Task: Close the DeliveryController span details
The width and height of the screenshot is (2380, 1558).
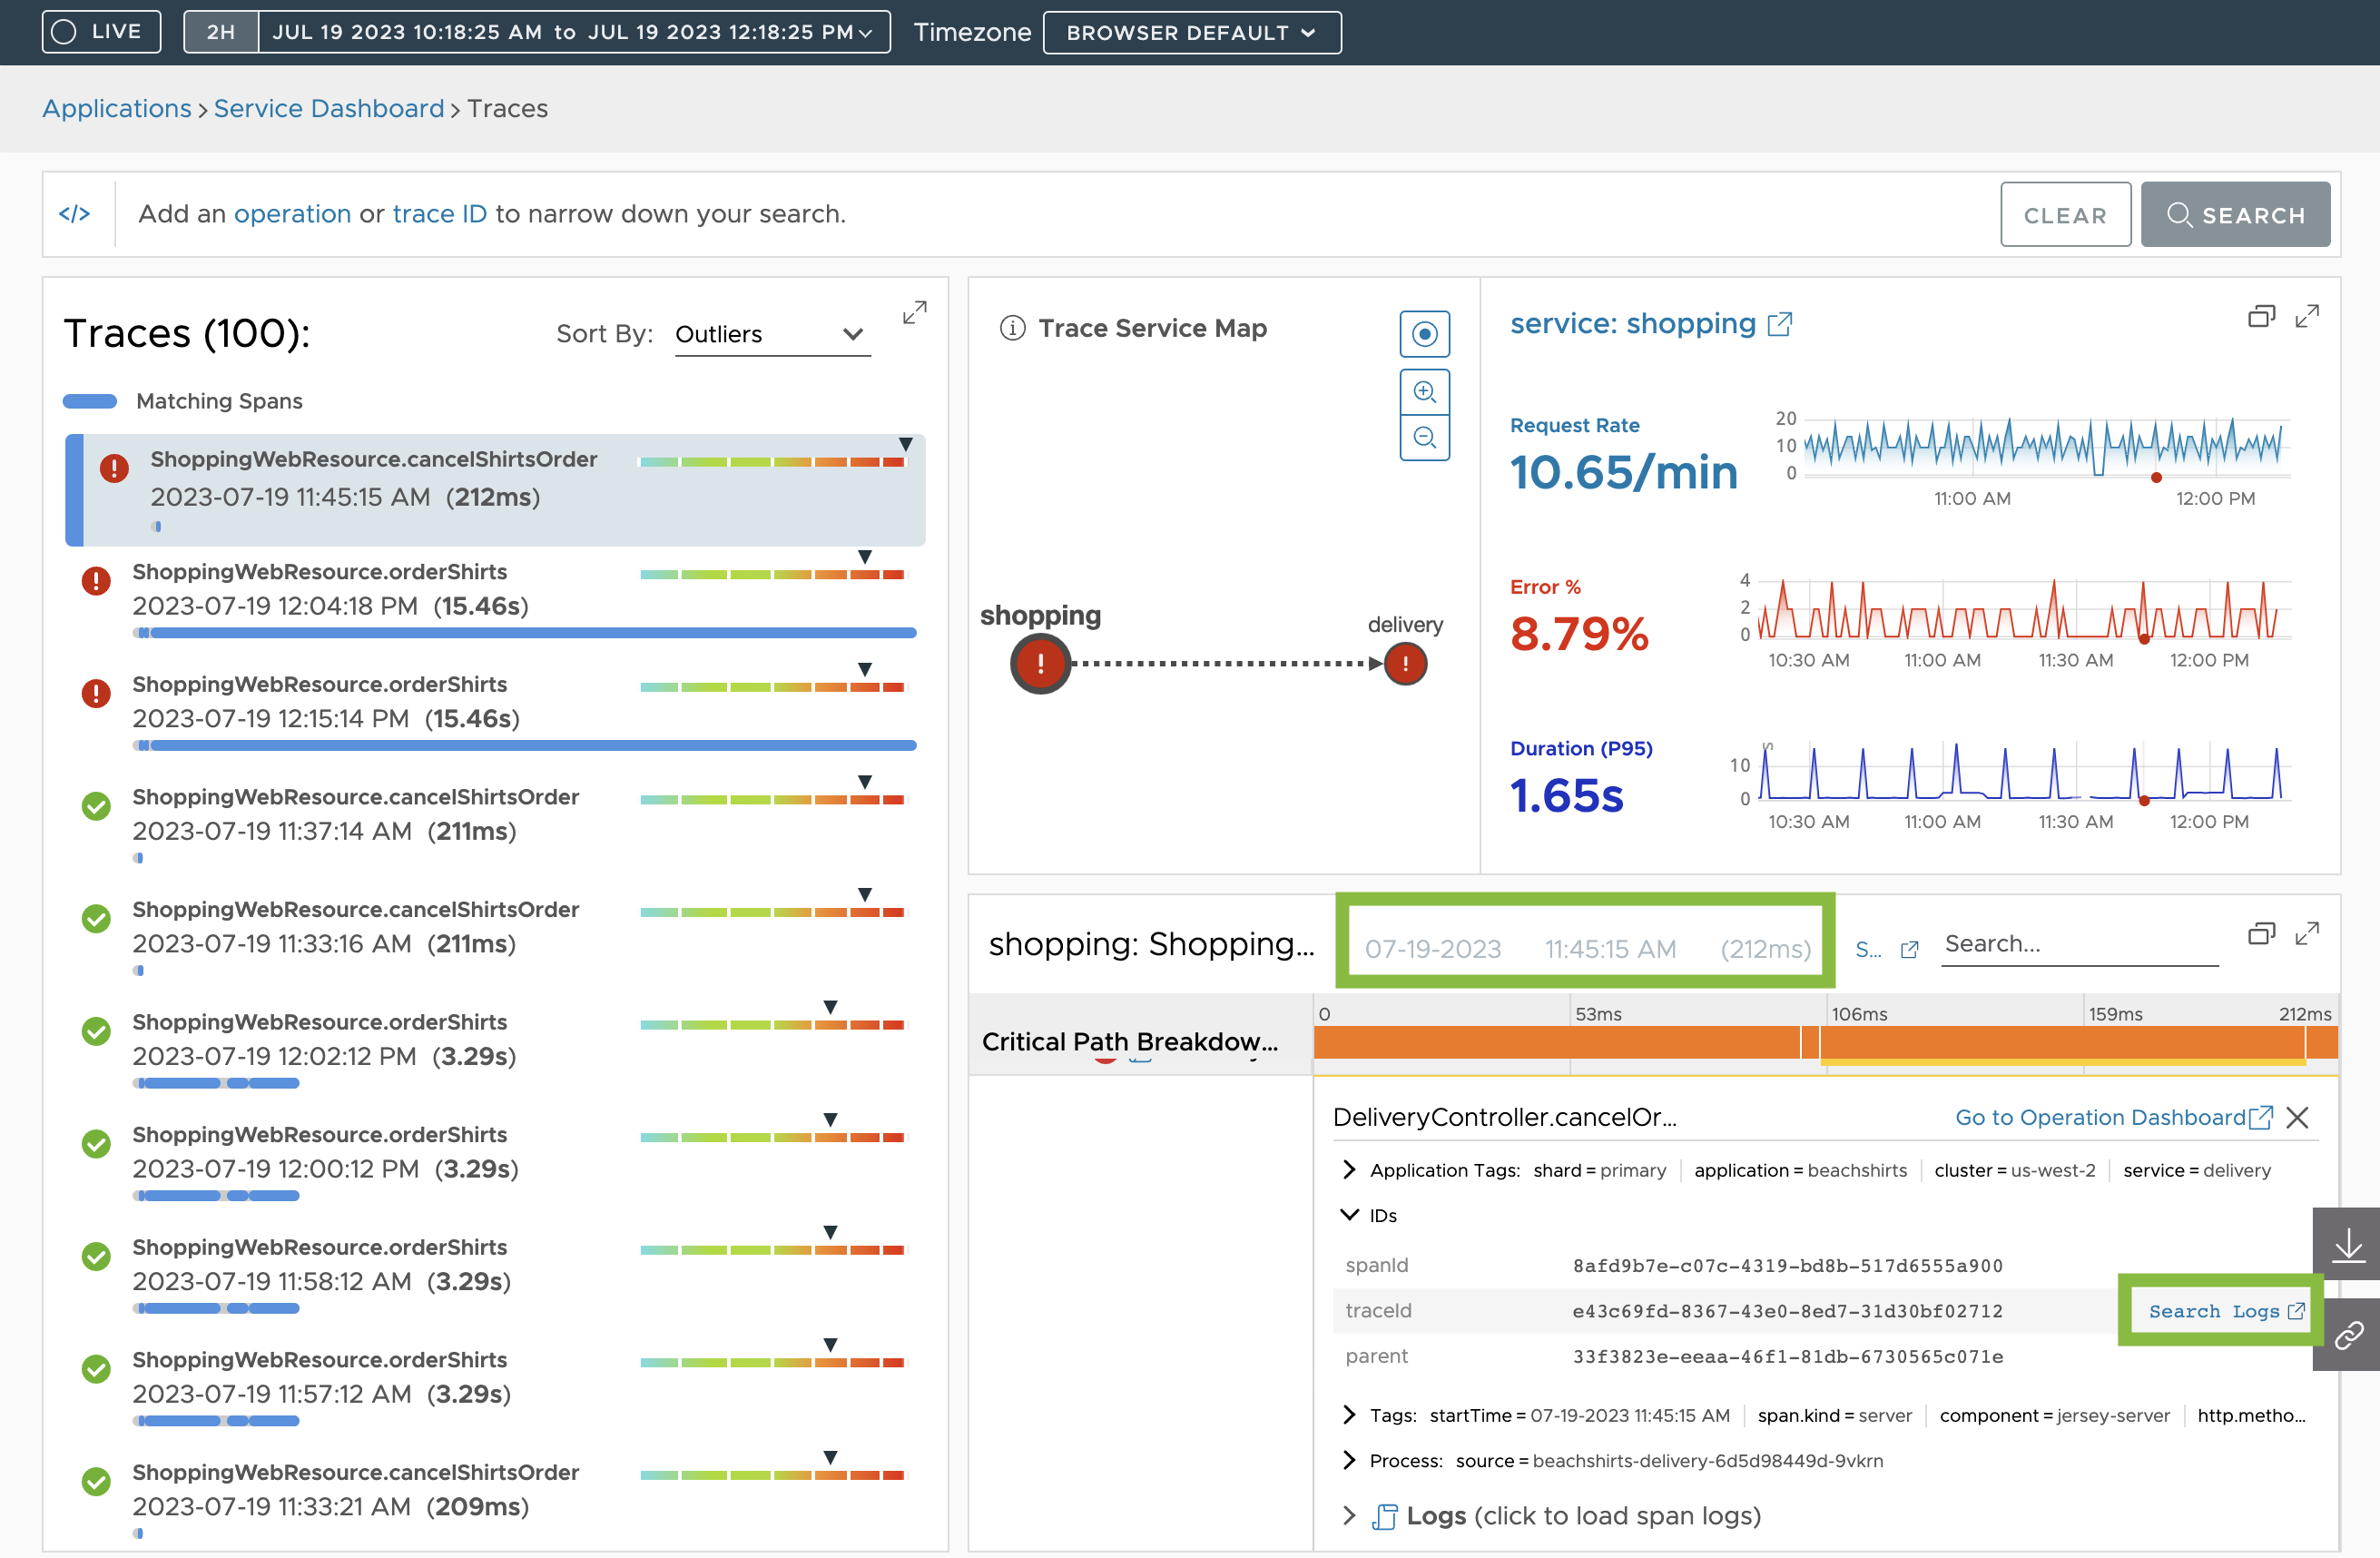Action: click(x=2297, y=1117)
